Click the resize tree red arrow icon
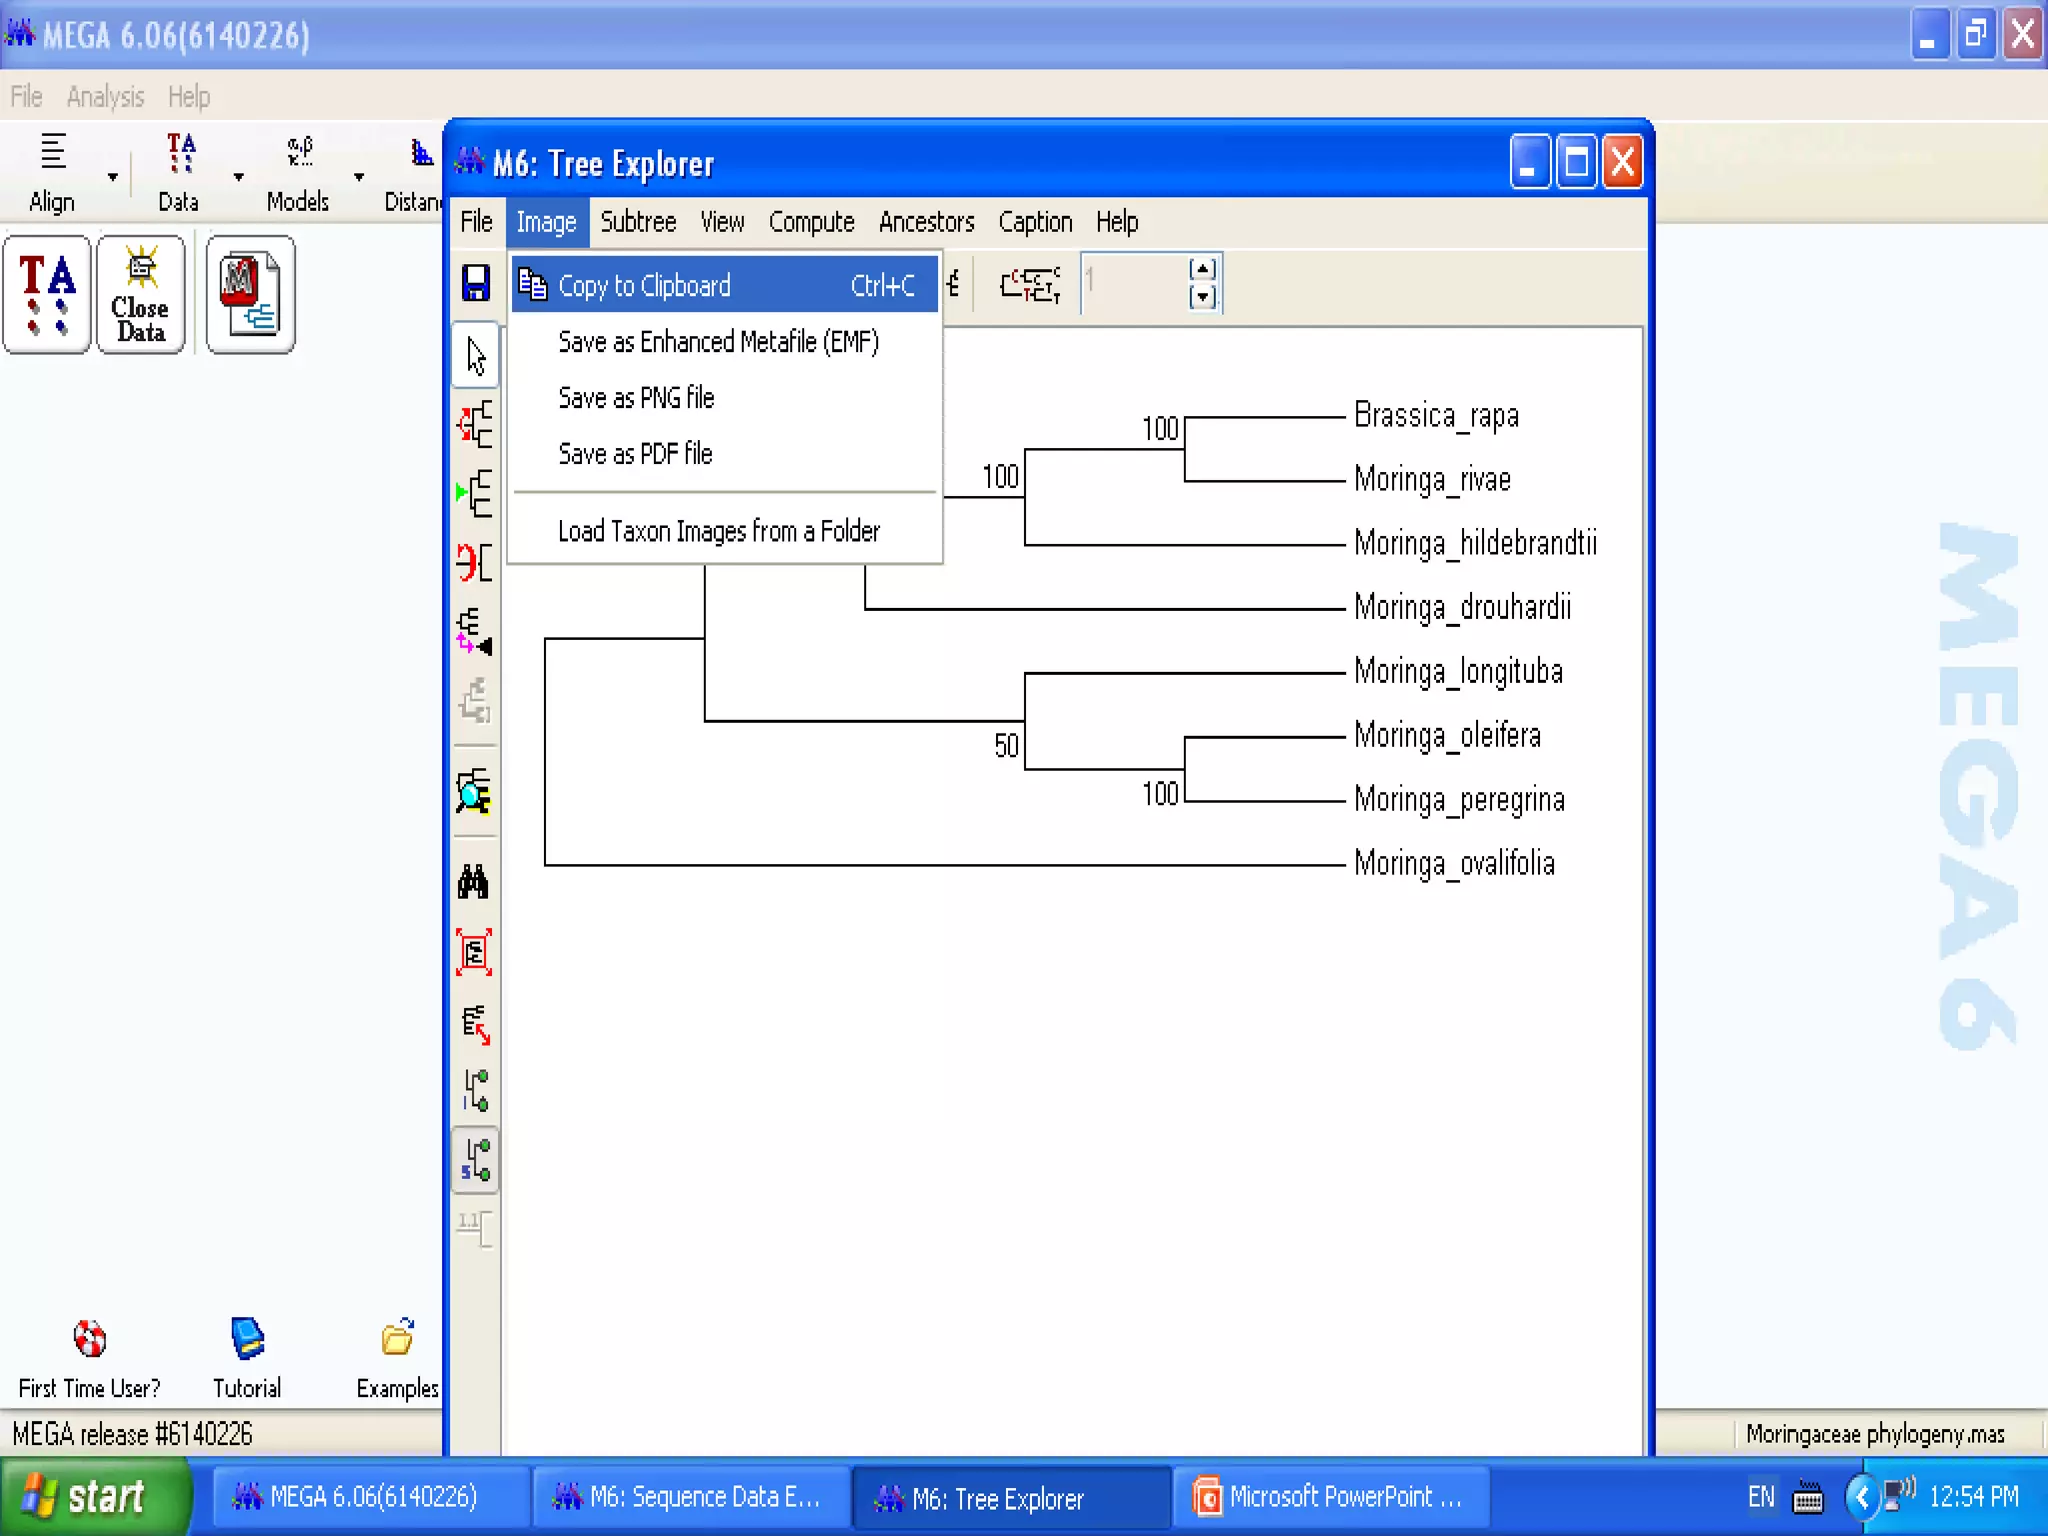 pos(476,1024)
